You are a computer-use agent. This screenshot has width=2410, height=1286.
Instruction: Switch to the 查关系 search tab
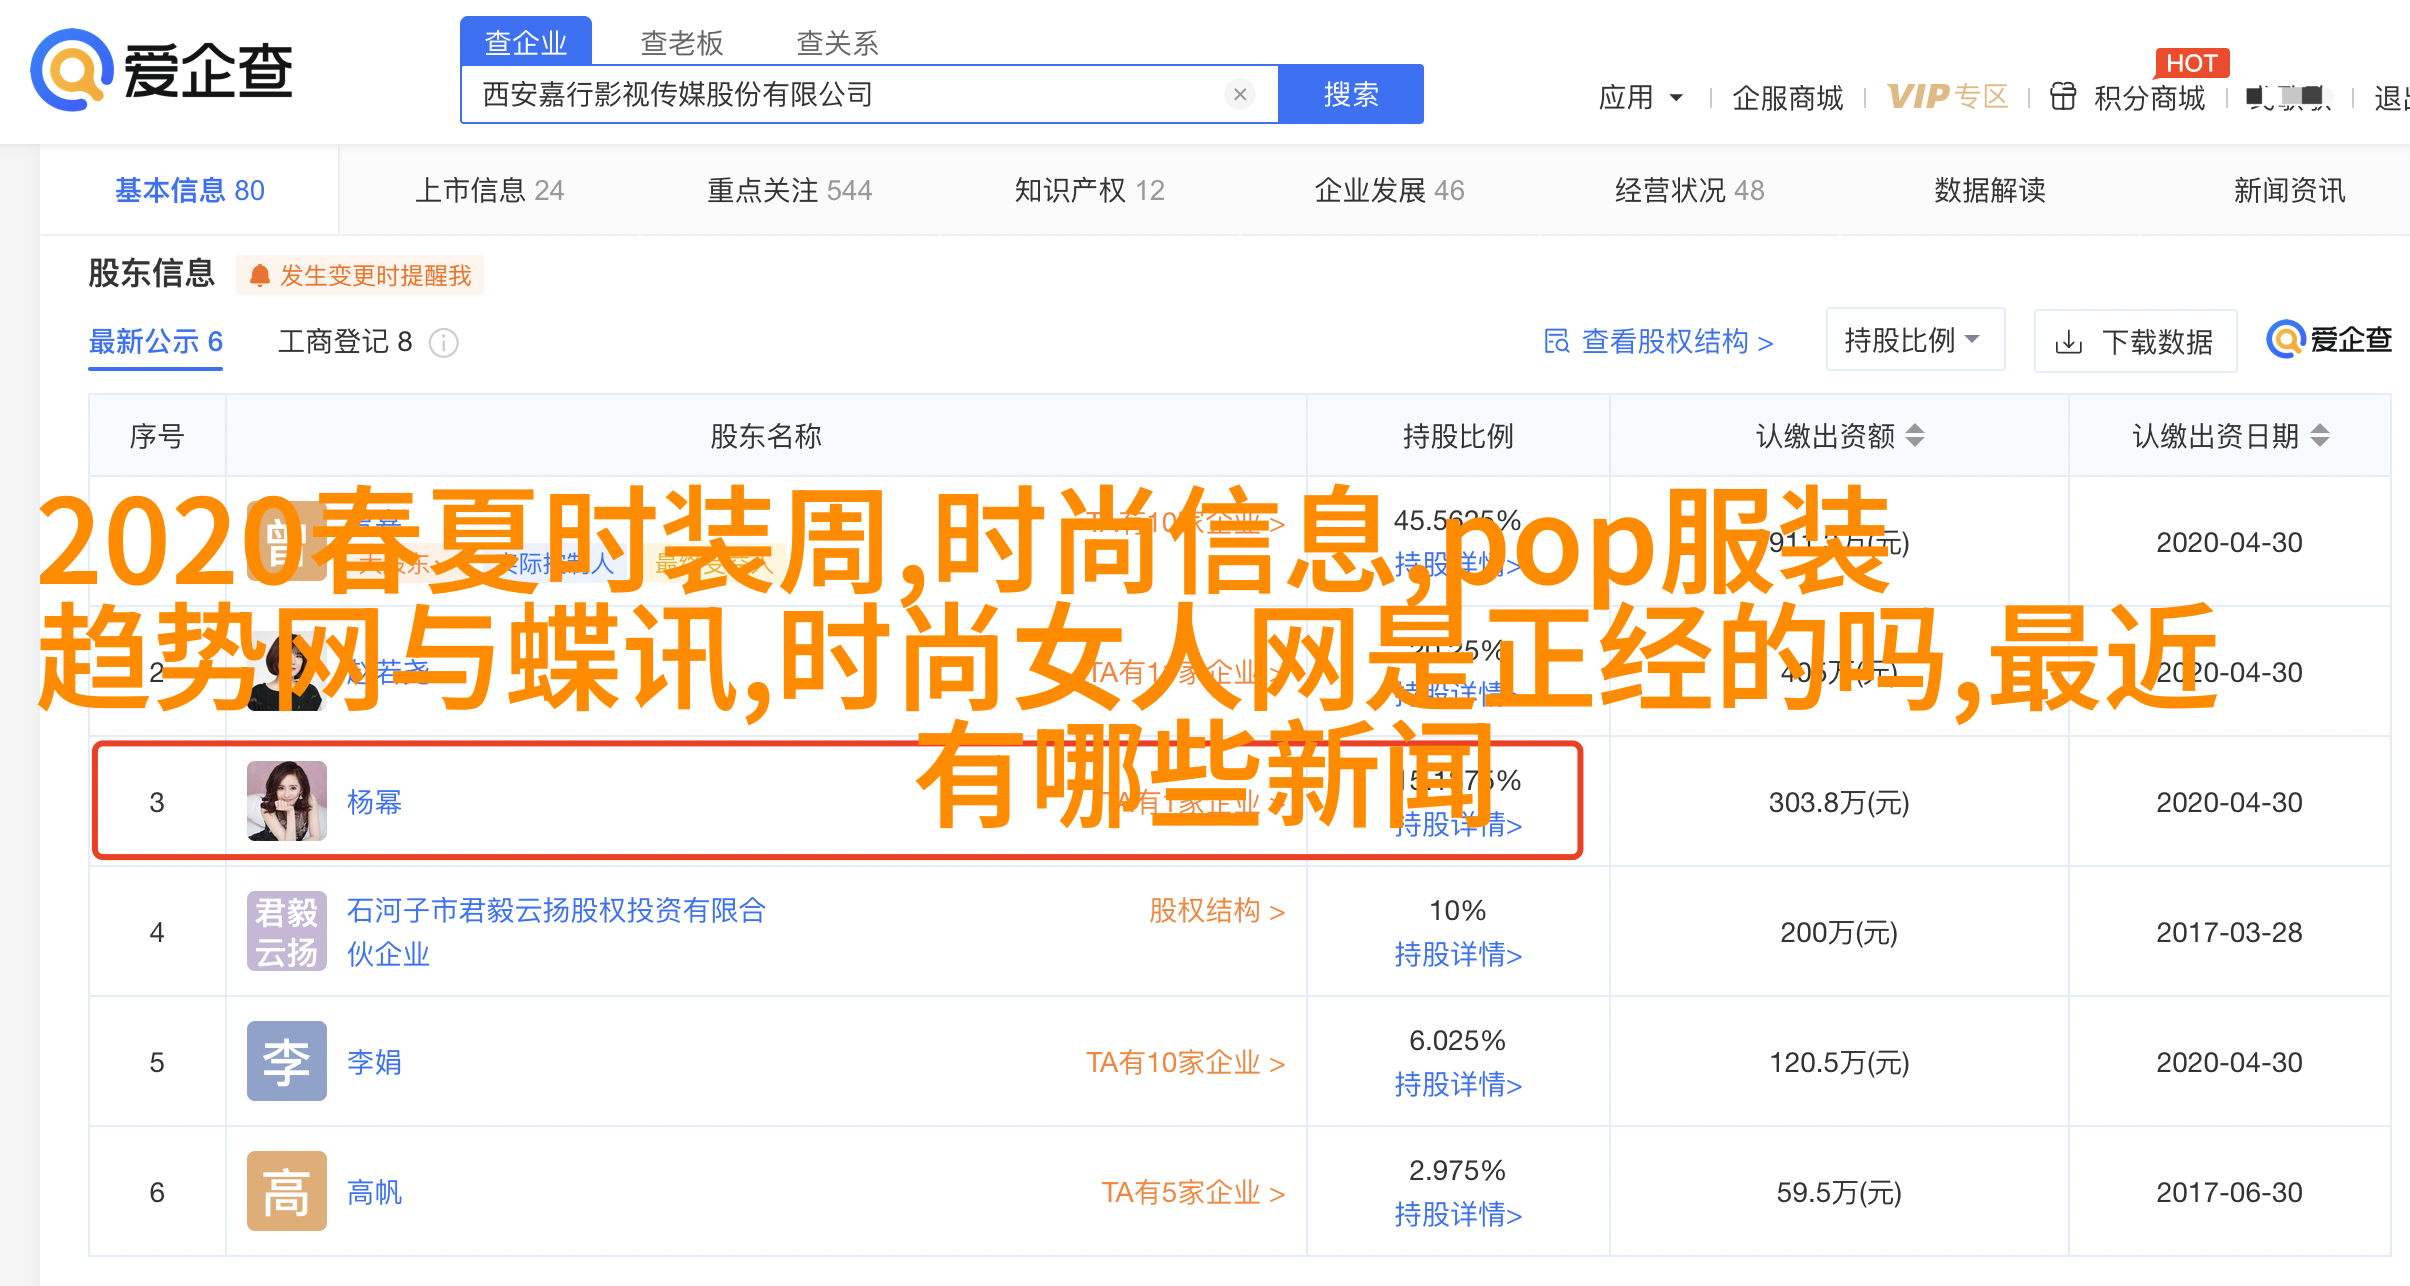(838, 42)
